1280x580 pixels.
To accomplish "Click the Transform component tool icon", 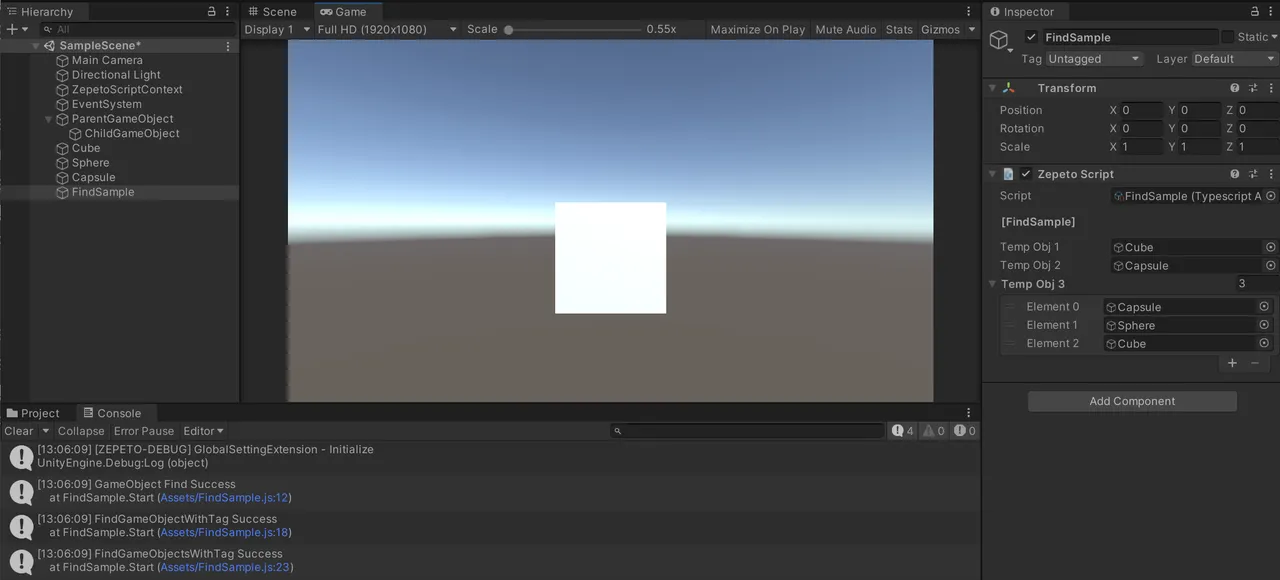I will pyautogui.click(x=1253, y=88).
